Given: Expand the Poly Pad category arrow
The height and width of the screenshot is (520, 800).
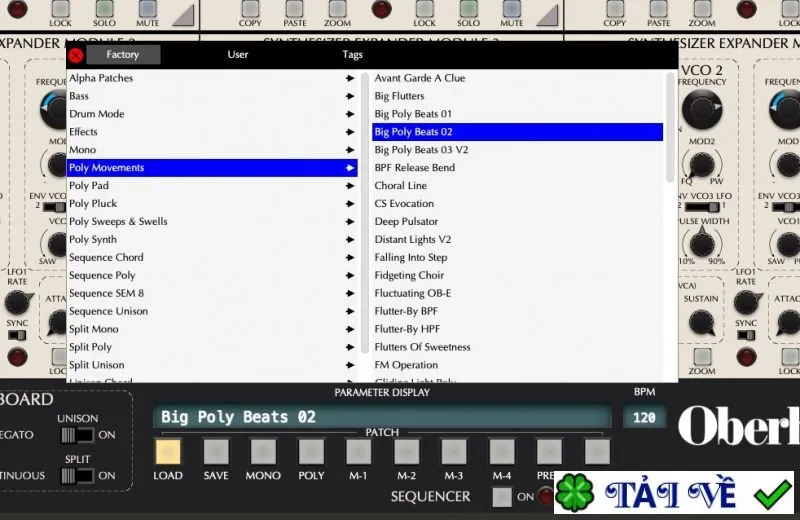Looking at the screenshot, I should point(349,186).
